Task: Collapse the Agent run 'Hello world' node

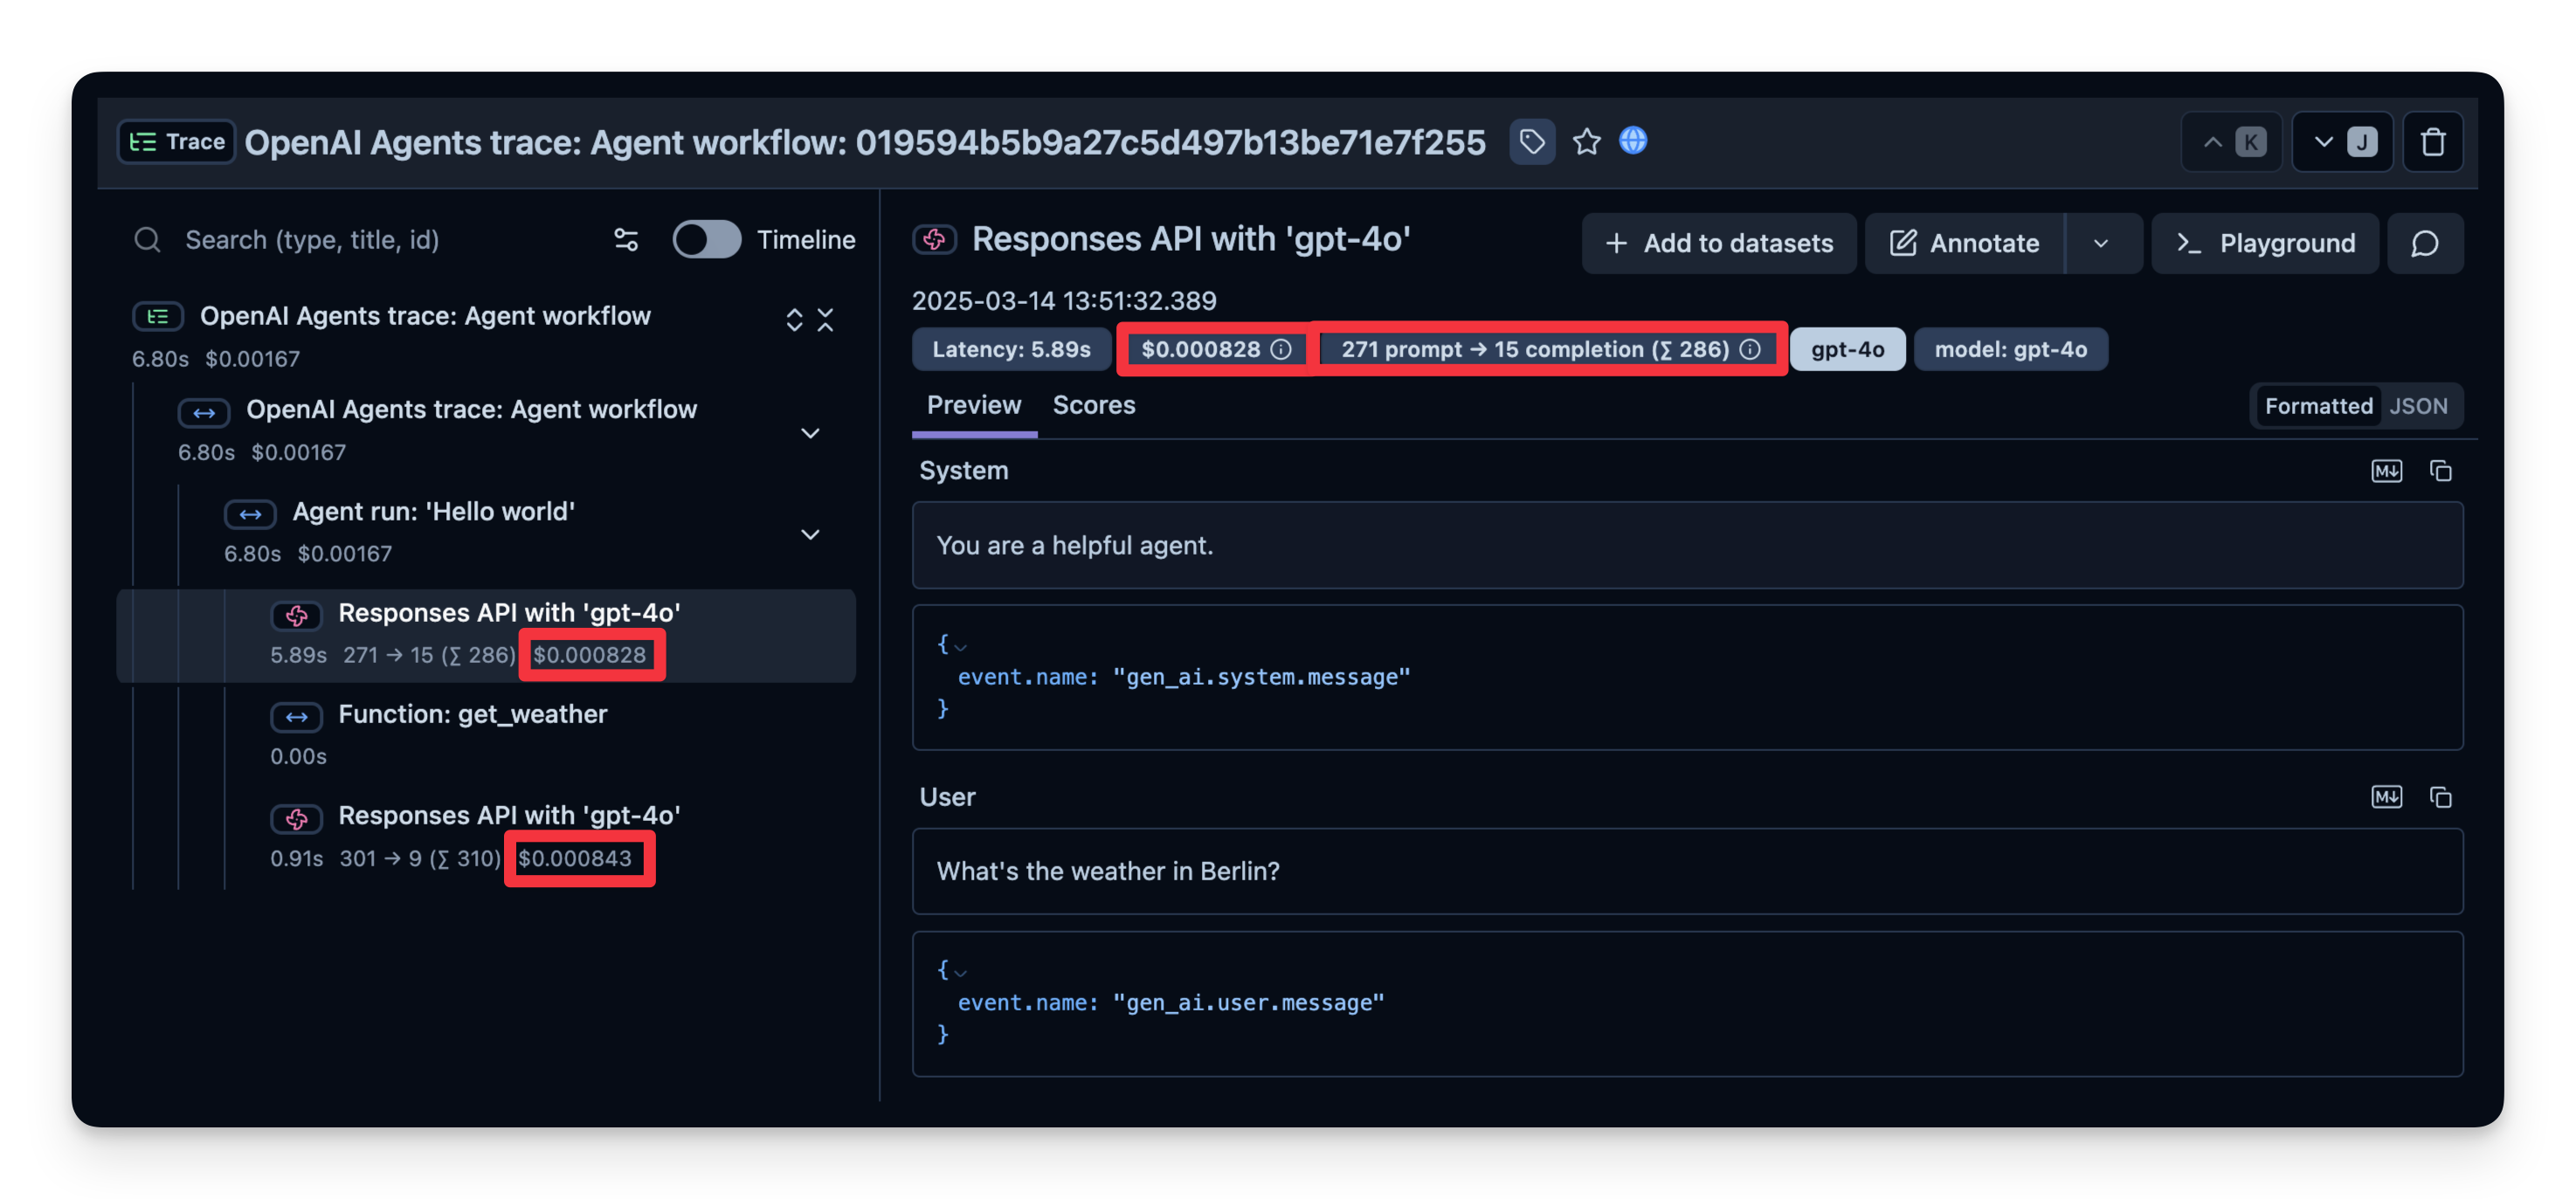Action: (x=810, y=534)
